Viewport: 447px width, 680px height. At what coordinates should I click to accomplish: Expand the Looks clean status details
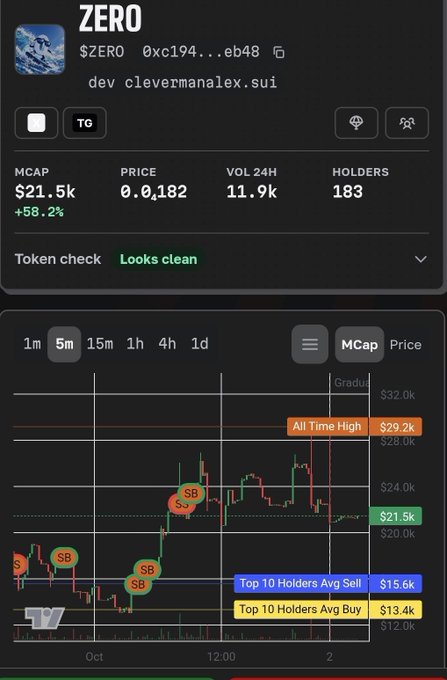click(x=158, y=259)
